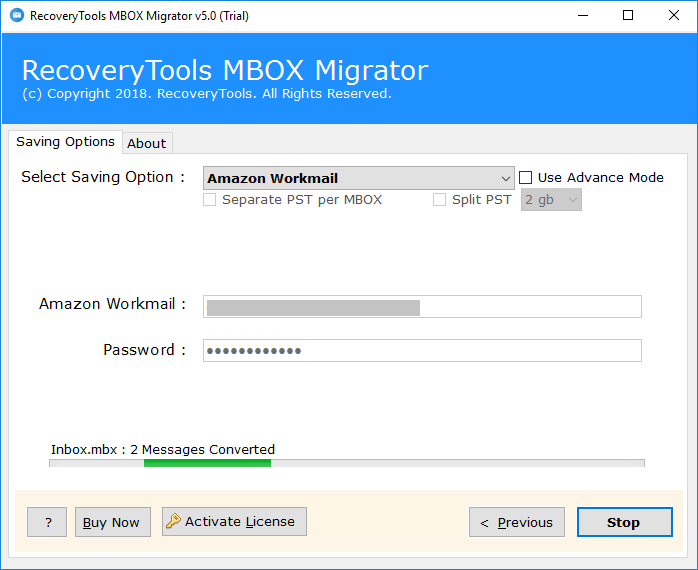This screenshot has height=570, width=698.
Task: Click the conversion progress bar
Action: pyautogui.click(x=347, y=463)
